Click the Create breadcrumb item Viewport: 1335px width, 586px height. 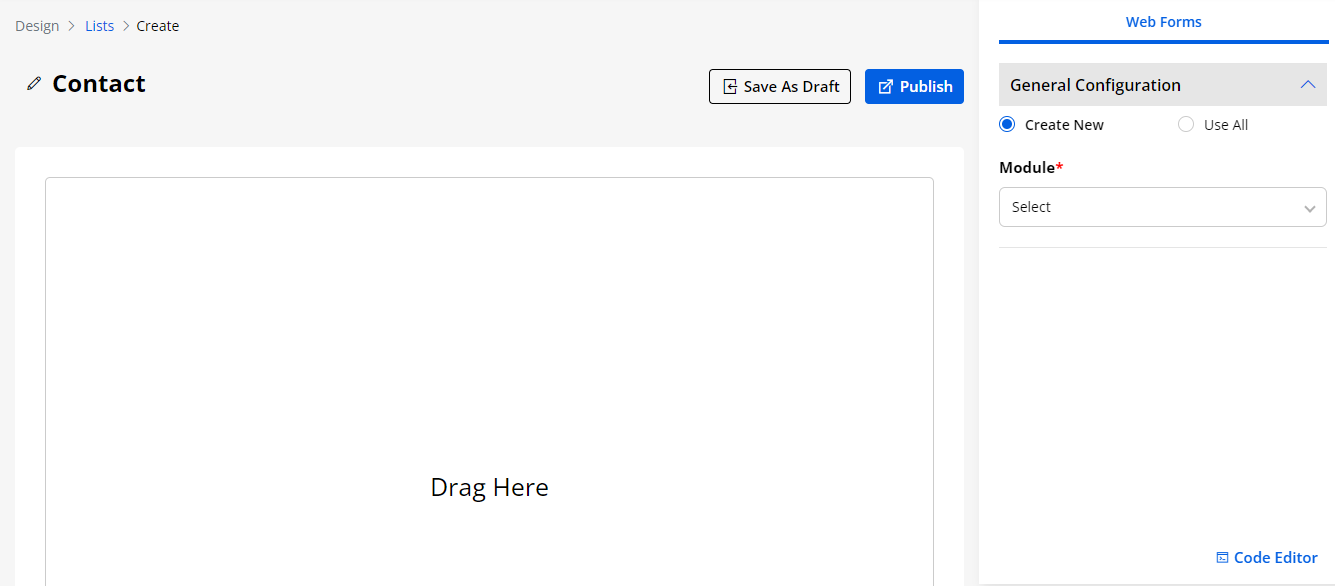tap(158, 26)
